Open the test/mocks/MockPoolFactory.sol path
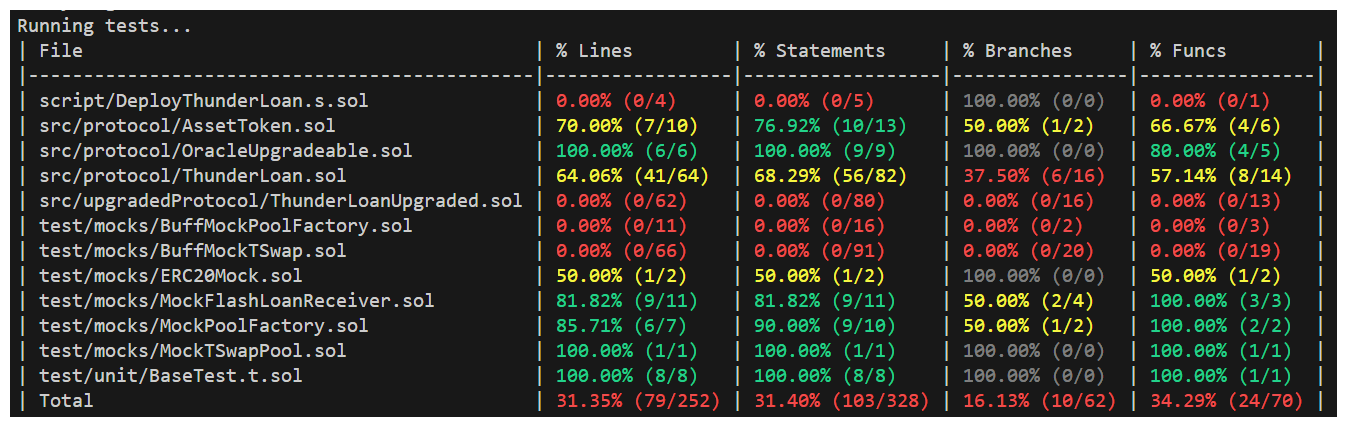1347x427 pixels. (203, 325)
